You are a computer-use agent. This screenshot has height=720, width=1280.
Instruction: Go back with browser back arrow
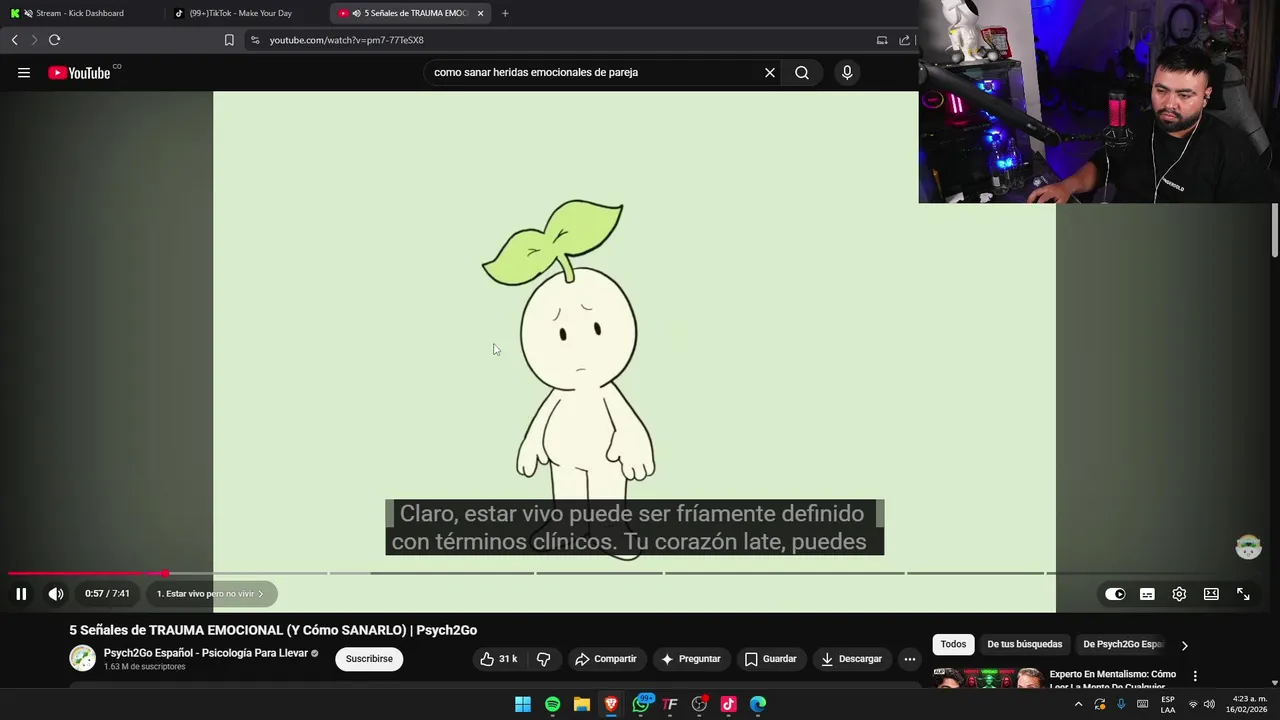point(14,40)
